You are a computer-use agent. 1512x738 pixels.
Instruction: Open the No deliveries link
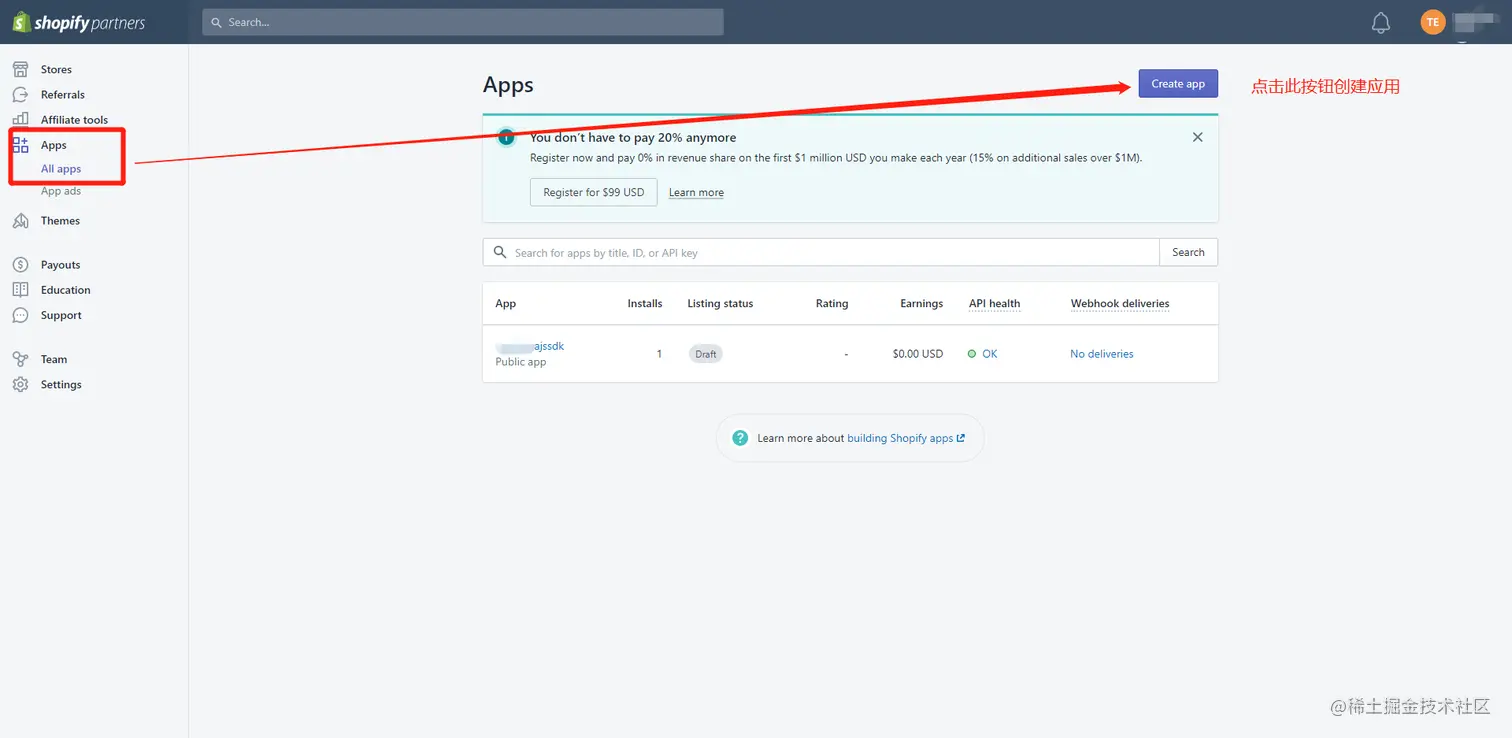(1102, 354)
